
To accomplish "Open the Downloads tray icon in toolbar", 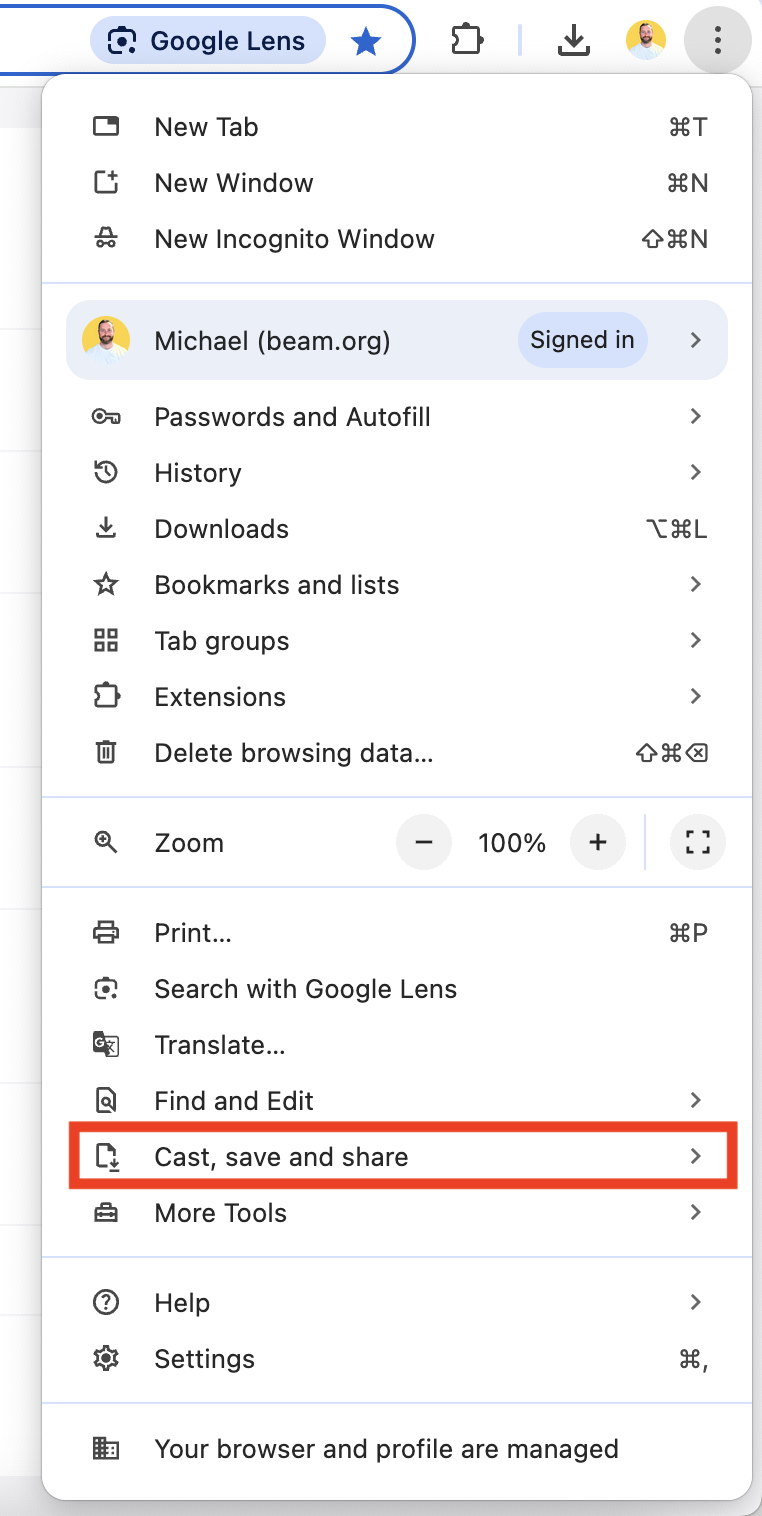I will 572,40.
